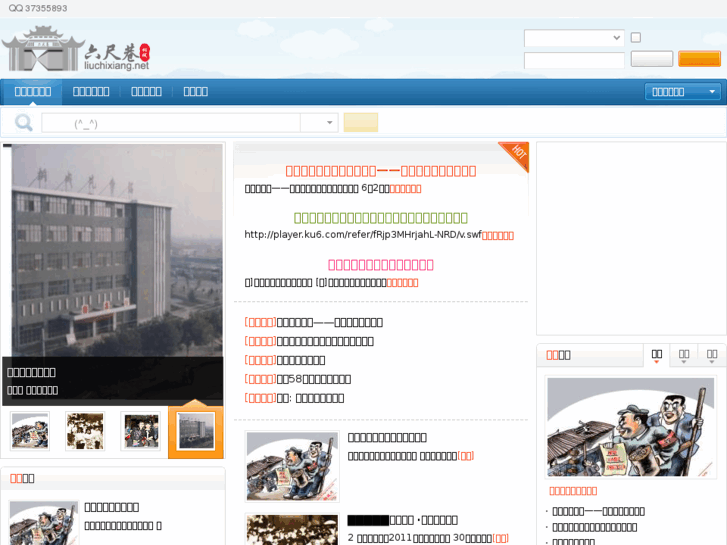
Task: Open first bullet link in right panel
Action: tap(598, 511)
